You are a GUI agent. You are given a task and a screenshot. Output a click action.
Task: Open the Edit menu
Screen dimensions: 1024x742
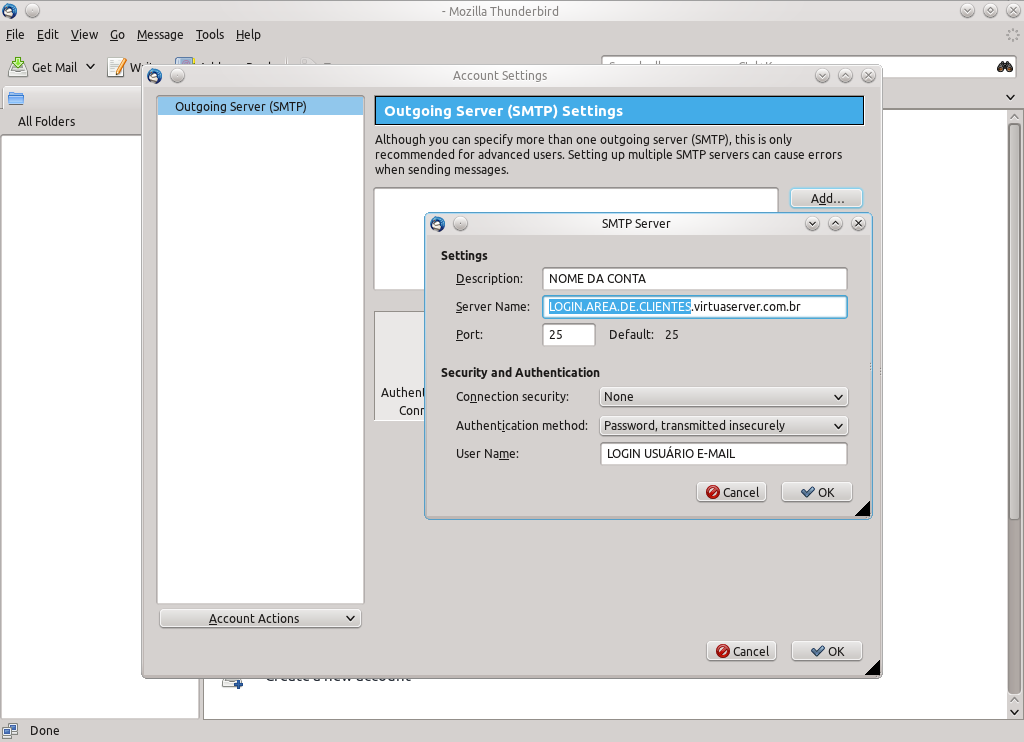point(47,35)
